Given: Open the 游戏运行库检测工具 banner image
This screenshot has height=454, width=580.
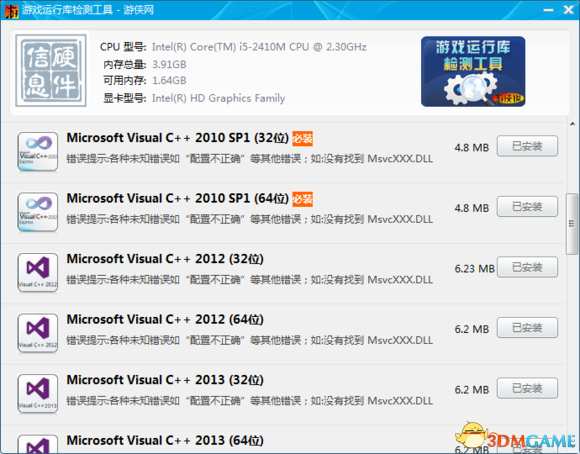Looking at the screenshot, I should [x=473, y=71].
